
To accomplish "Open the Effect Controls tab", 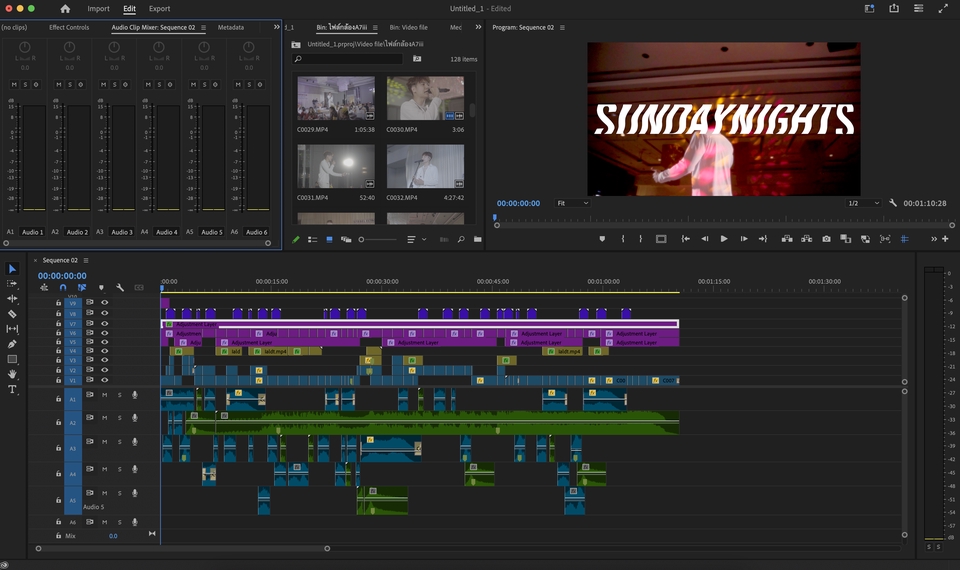I will [x=69, y=28].
